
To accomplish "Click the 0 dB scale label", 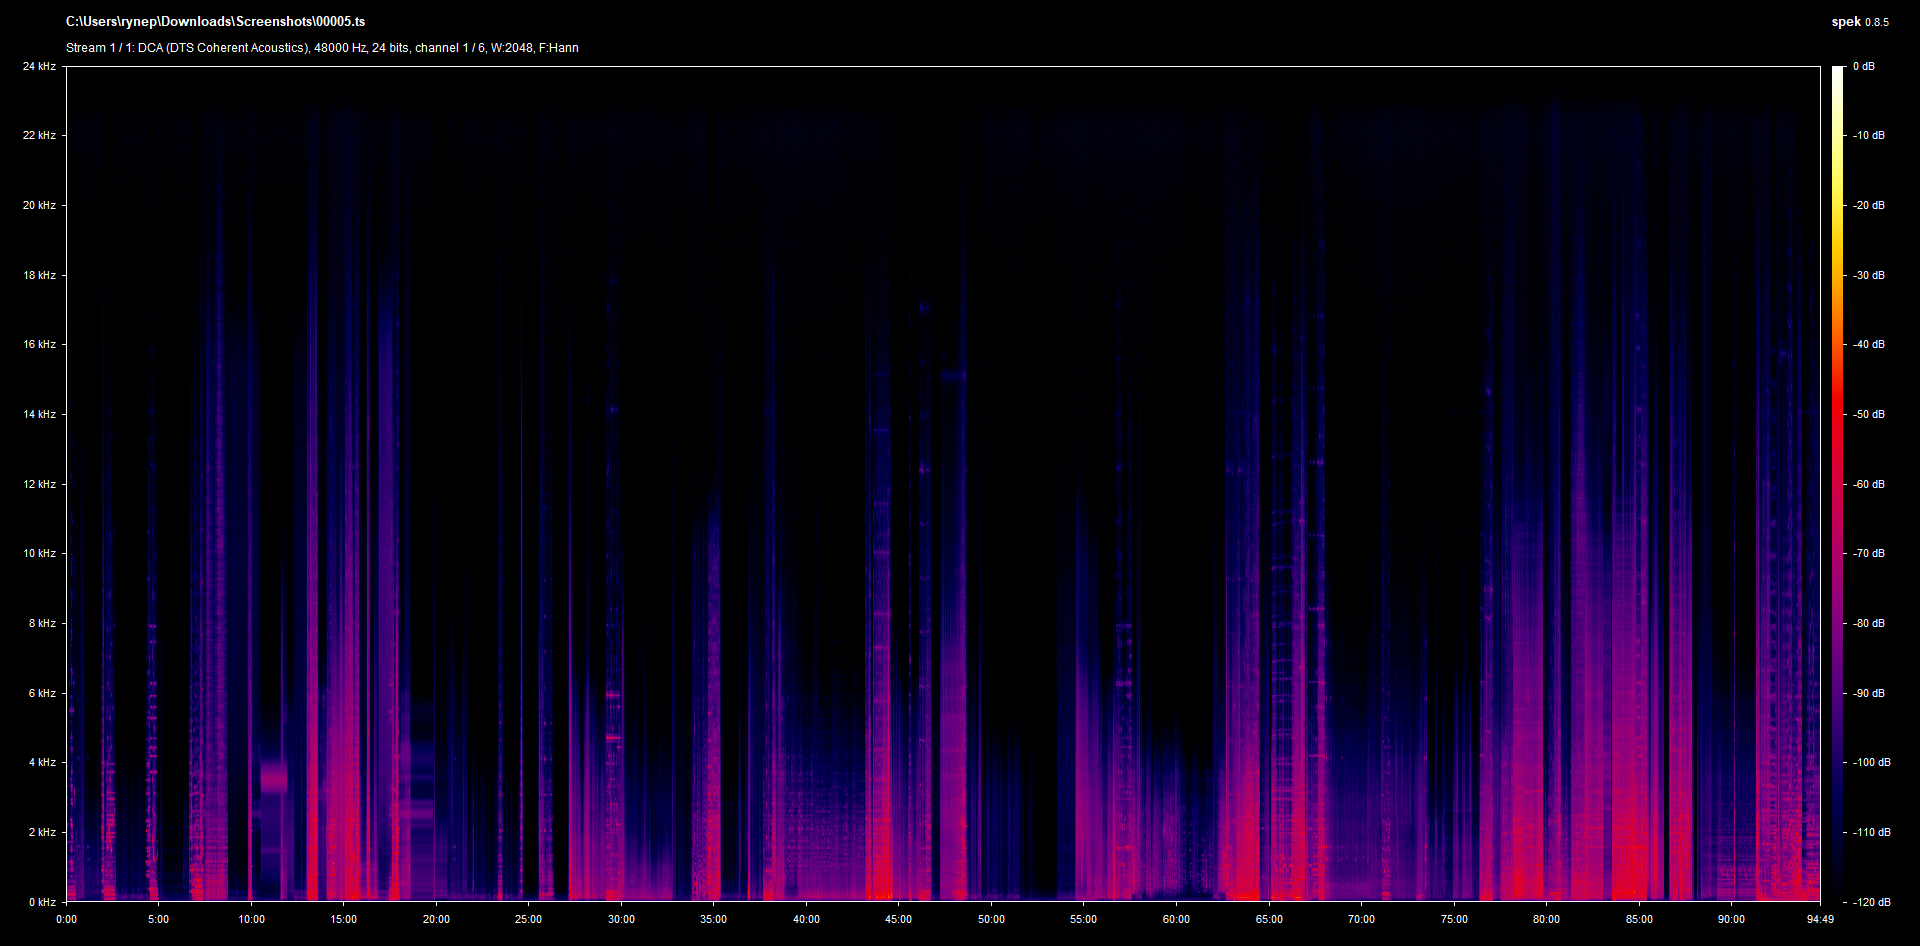I will [1863, 67].
